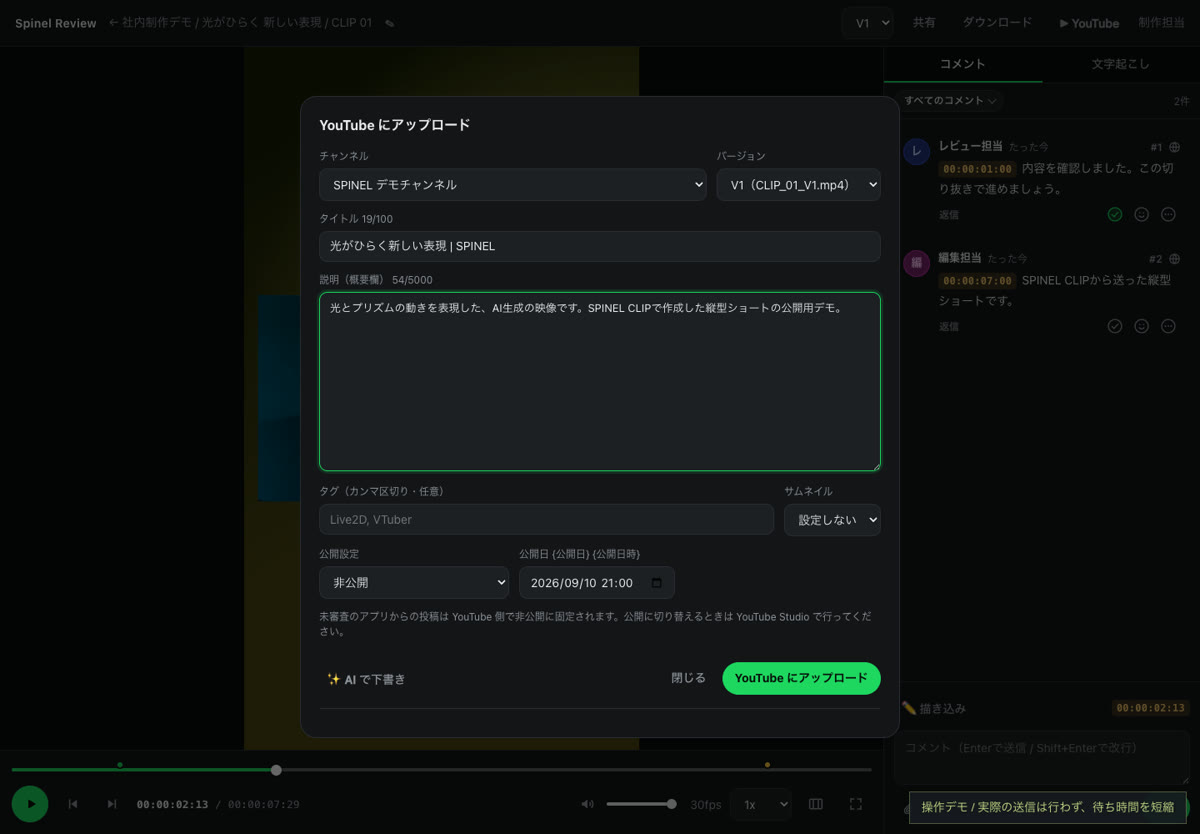Image resolution: width=1200 pixels, height=834 pixels.
Task: Step to the next frame
Action: click(x=112, y=804)
